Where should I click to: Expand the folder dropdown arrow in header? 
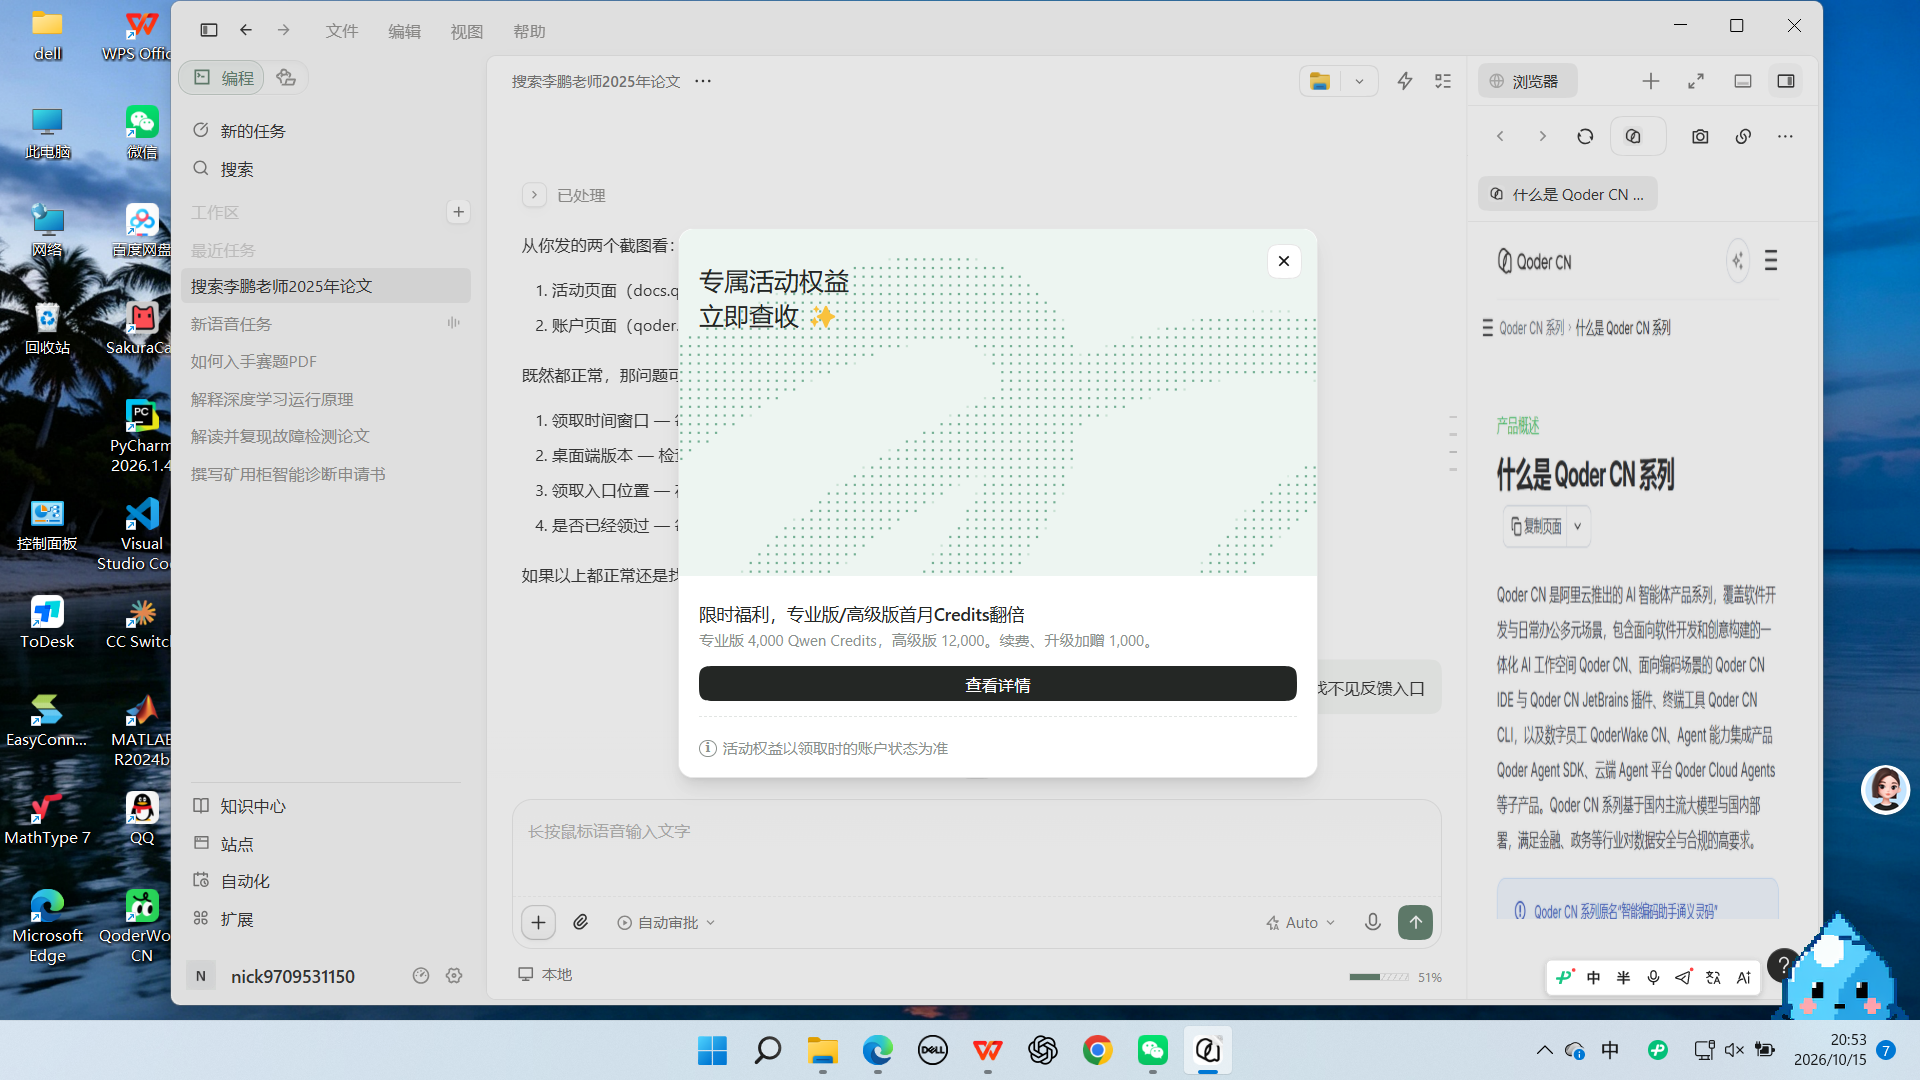[x=1359, y=81]
